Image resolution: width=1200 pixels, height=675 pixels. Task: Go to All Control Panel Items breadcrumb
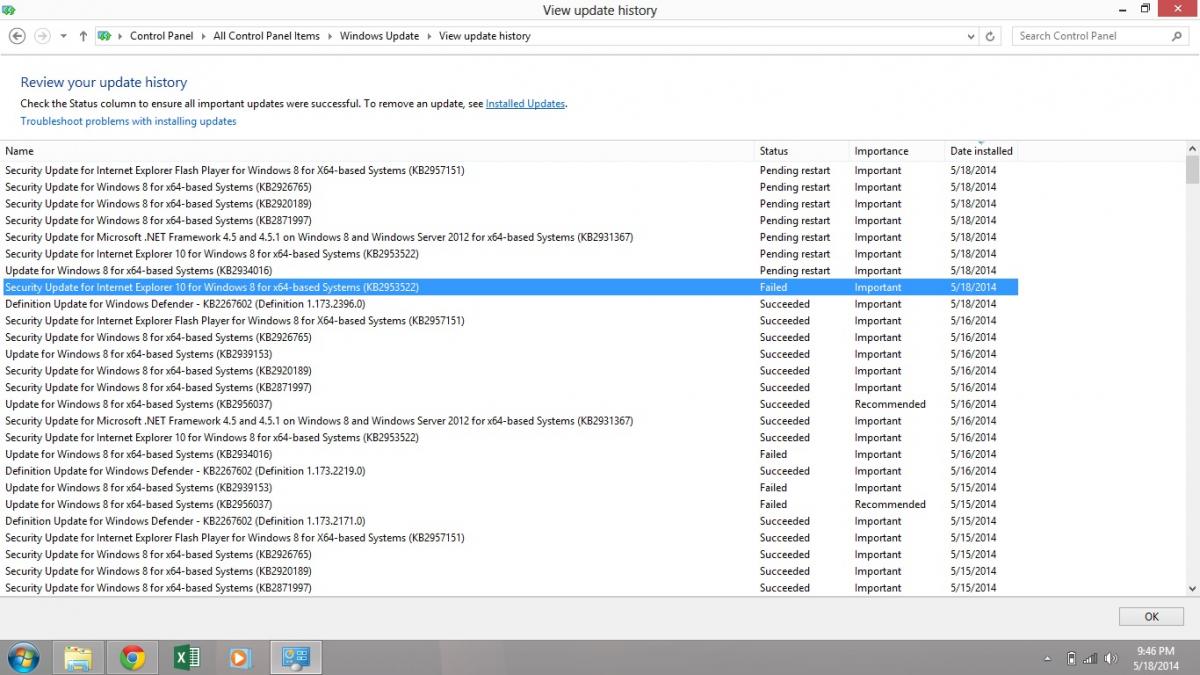[x=266, y=36]
